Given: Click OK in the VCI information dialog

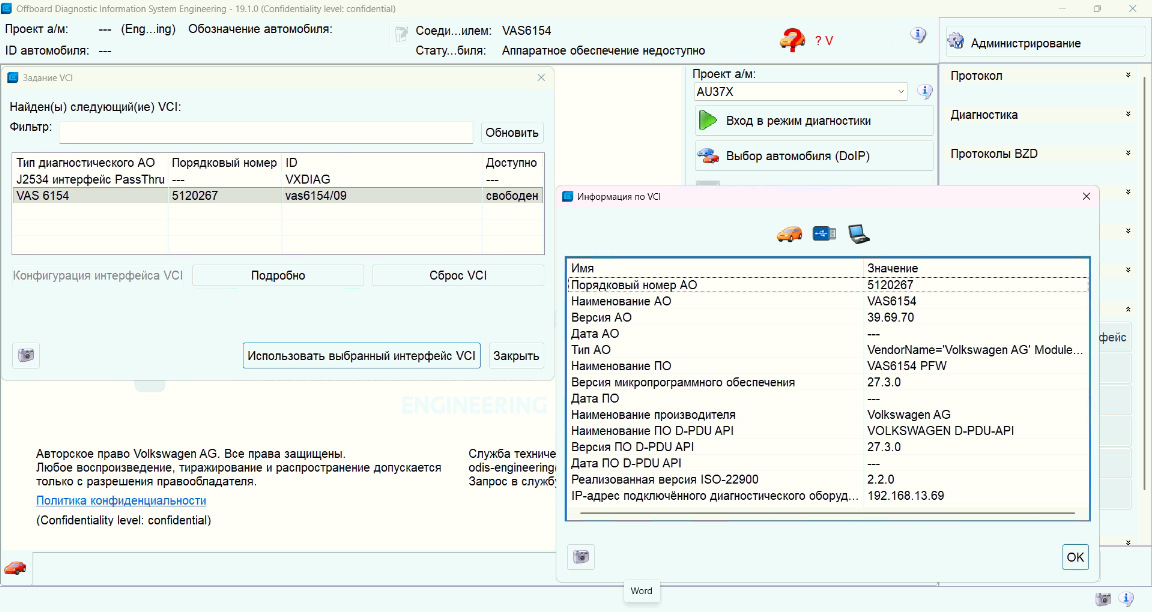Looking at the screenshot, I should click(x=1075, y=557).
